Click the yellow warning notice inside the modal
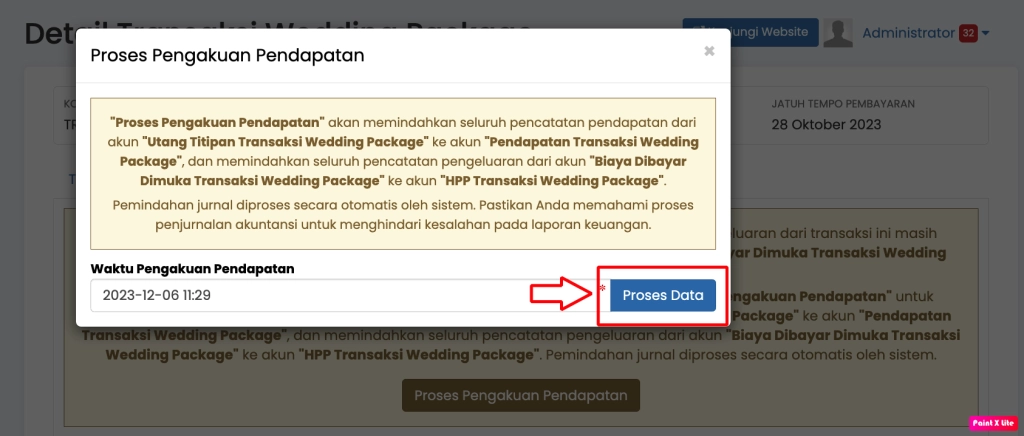Viewport: 1024px width, 436px height. click(403, 173)
